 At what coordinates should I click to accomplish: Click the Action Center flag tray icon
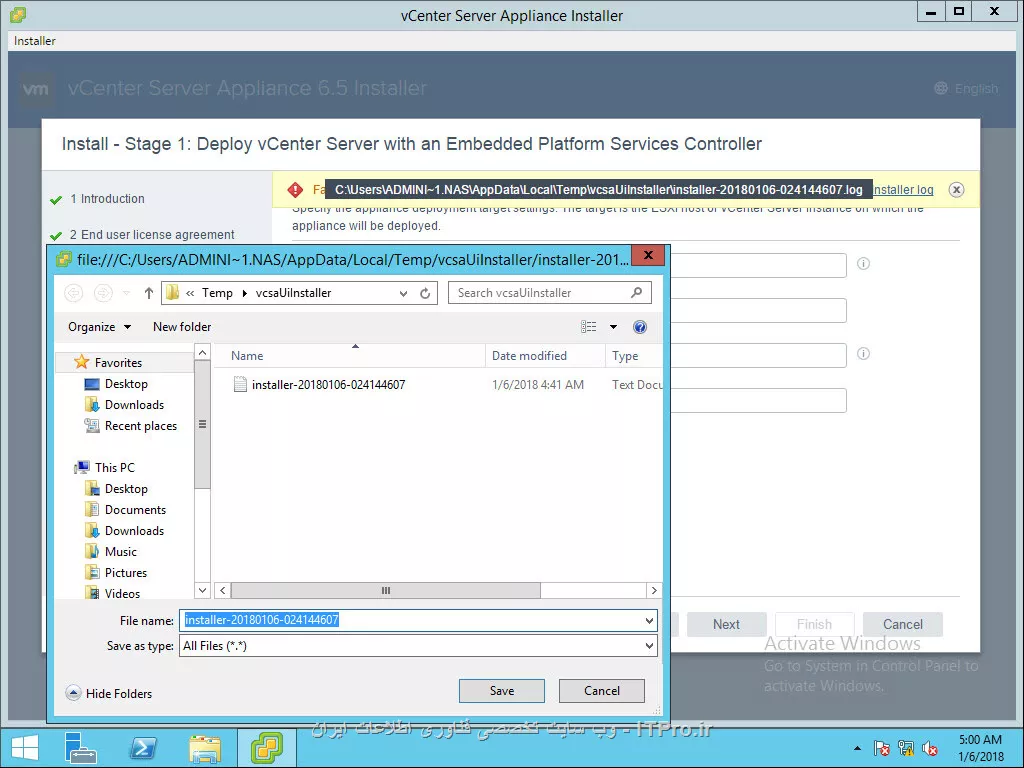pos(882,748)
